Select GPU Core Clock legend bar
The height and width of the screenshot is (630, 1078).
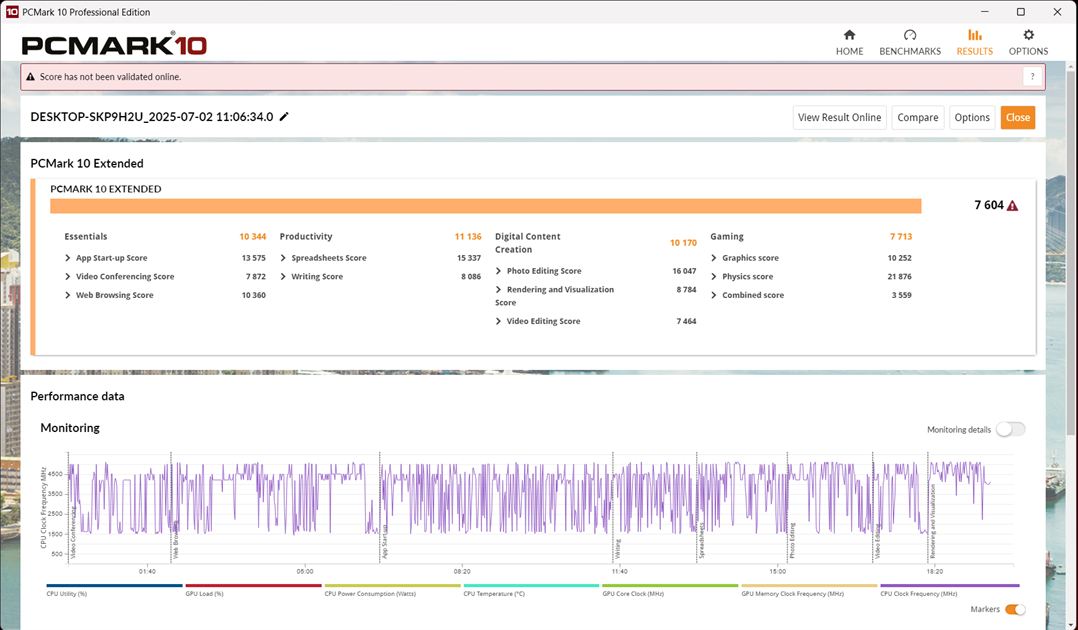(x=670, y=586)
